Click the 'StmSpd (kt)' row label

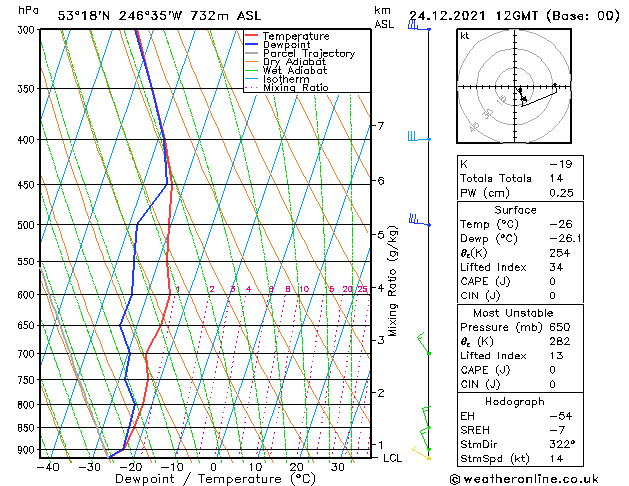coord(495,458)
